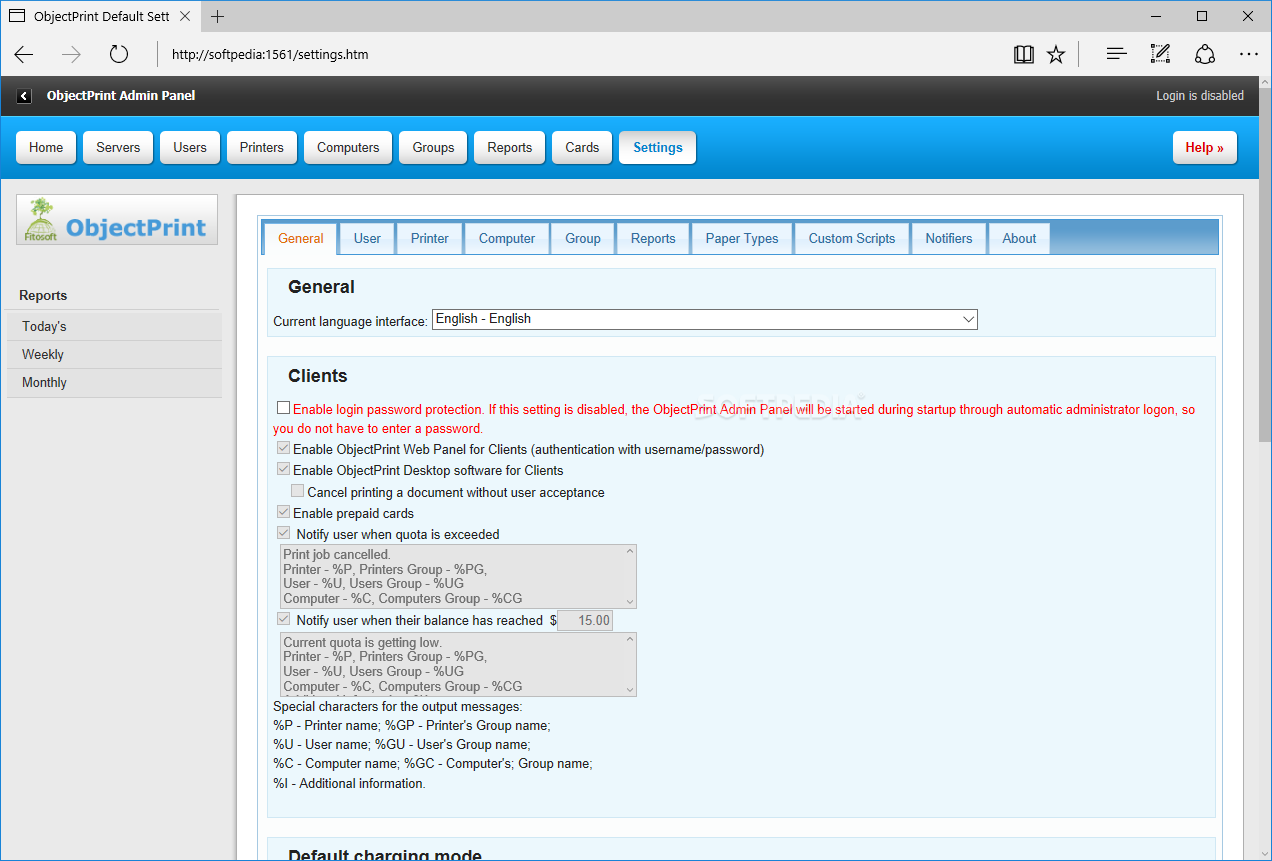This screenshot has width=1272, height=861.
Task: Go to the Home page button
Action: coord(46,147)
